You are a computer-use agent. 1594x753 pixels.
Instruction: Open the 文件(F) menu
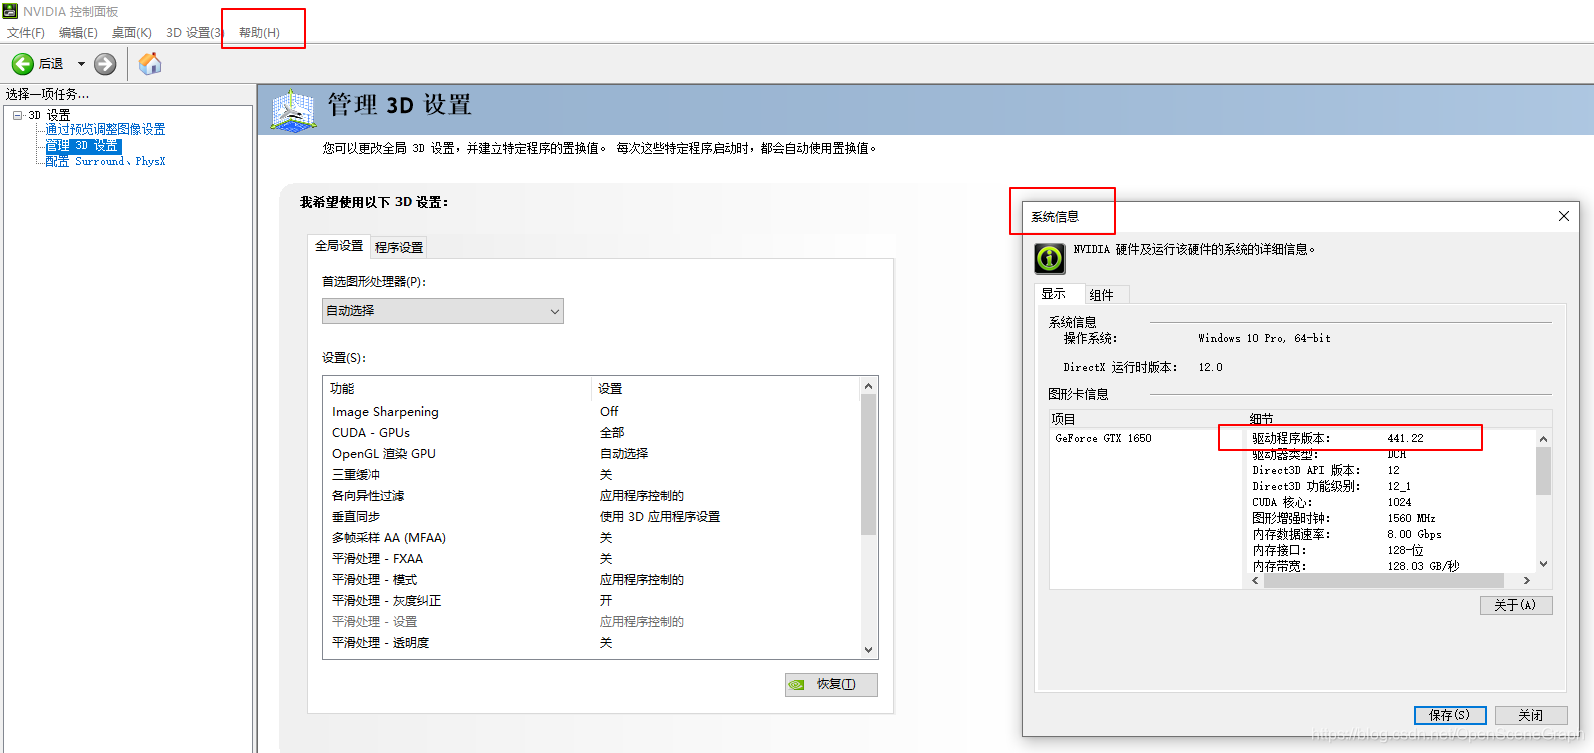coord(26,33)
